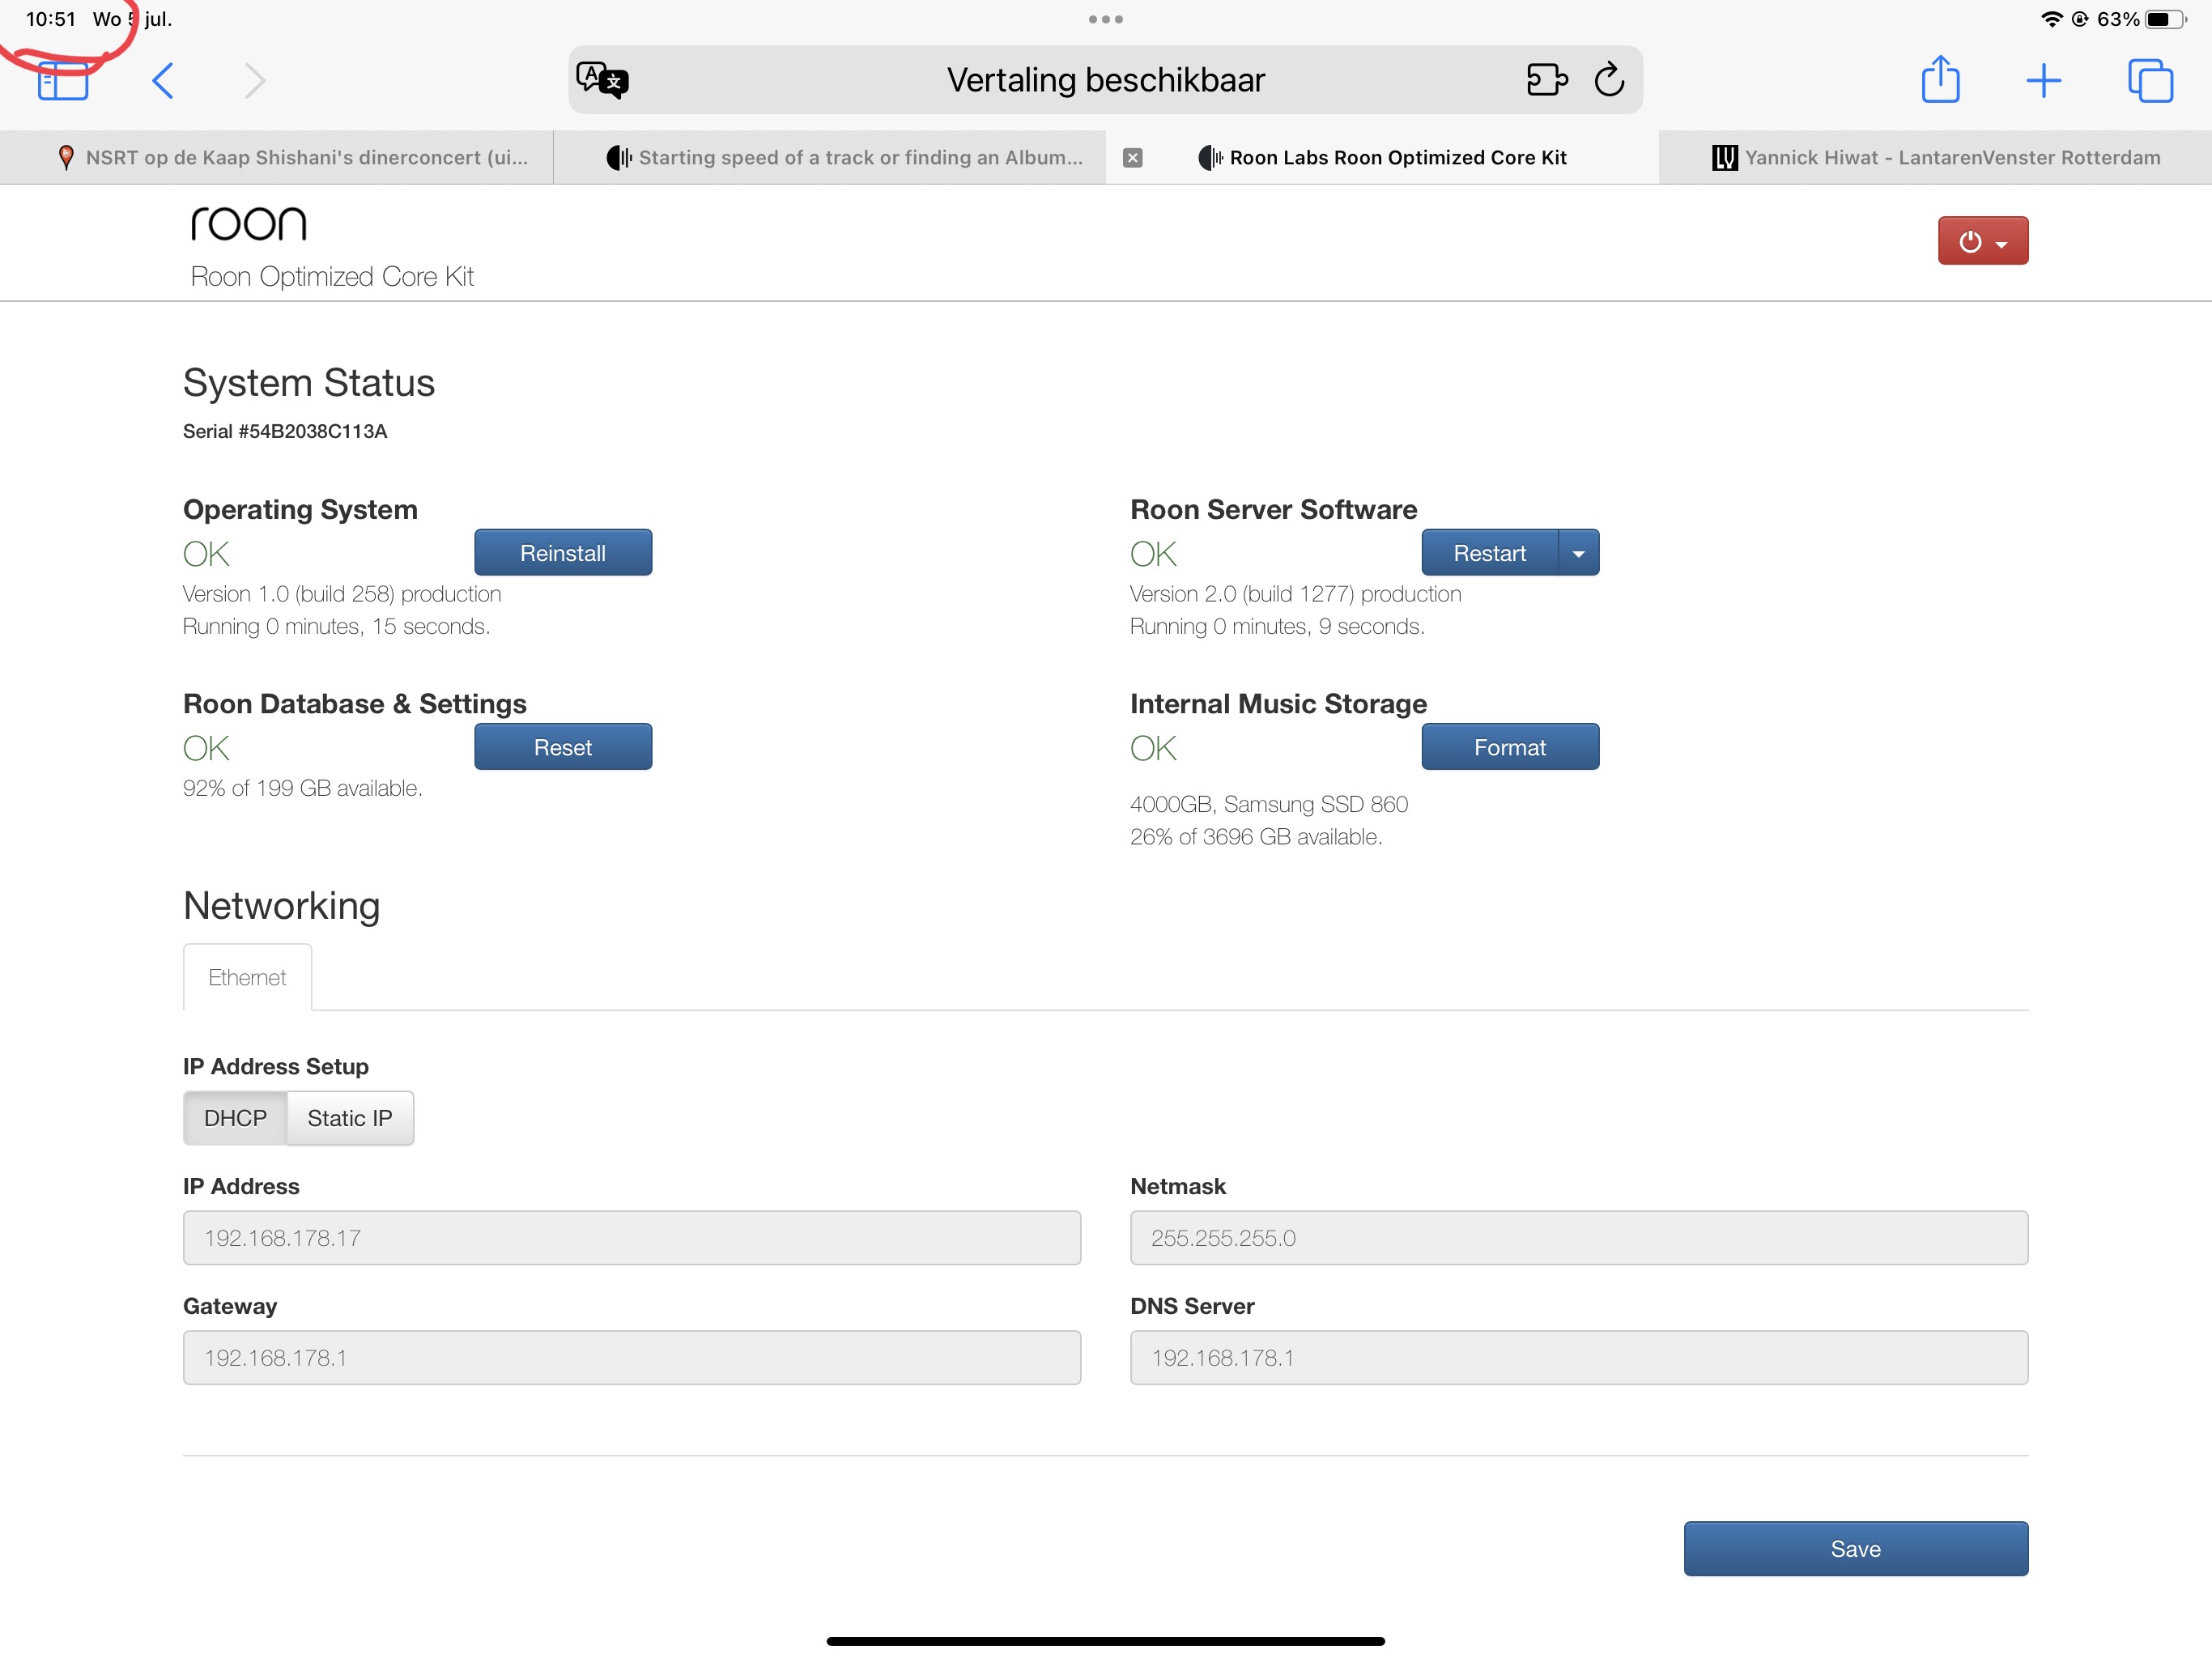Image resolution: width=2212 pixels, height=1658 pixels.
Task: Open a new tab with plus icon
Action: click(x=2043, y=80)
